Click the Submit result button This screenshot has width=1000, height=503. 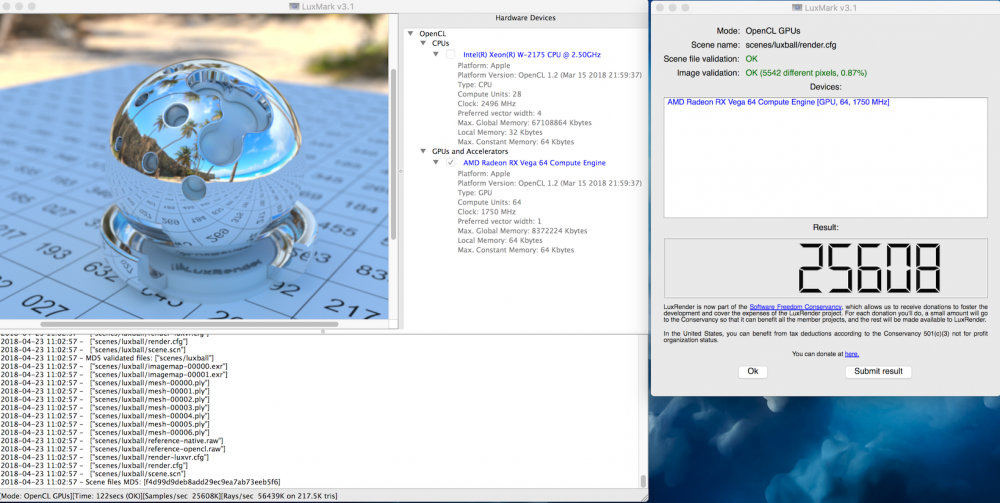point(878,372)
